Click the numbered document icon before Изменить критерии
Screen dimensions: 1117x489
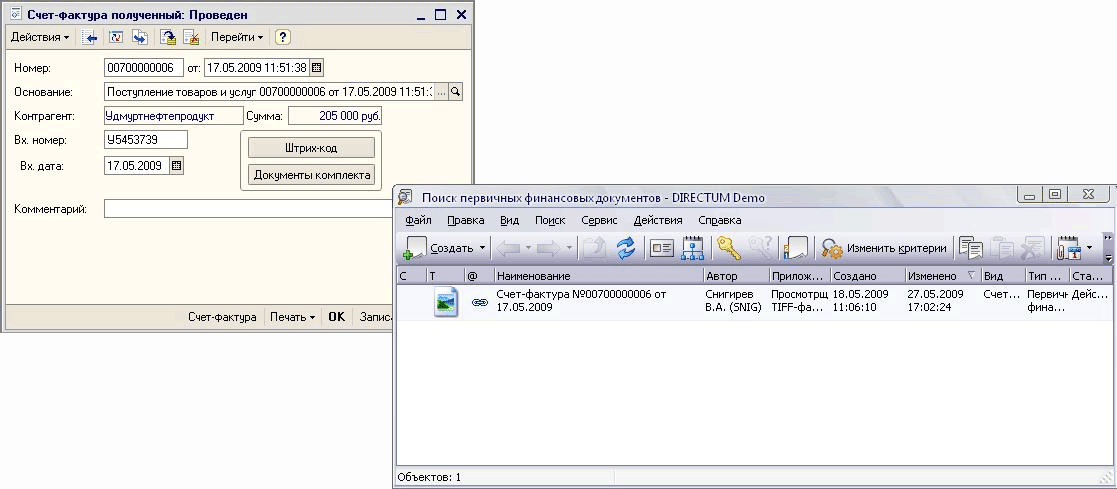point(795,248)
